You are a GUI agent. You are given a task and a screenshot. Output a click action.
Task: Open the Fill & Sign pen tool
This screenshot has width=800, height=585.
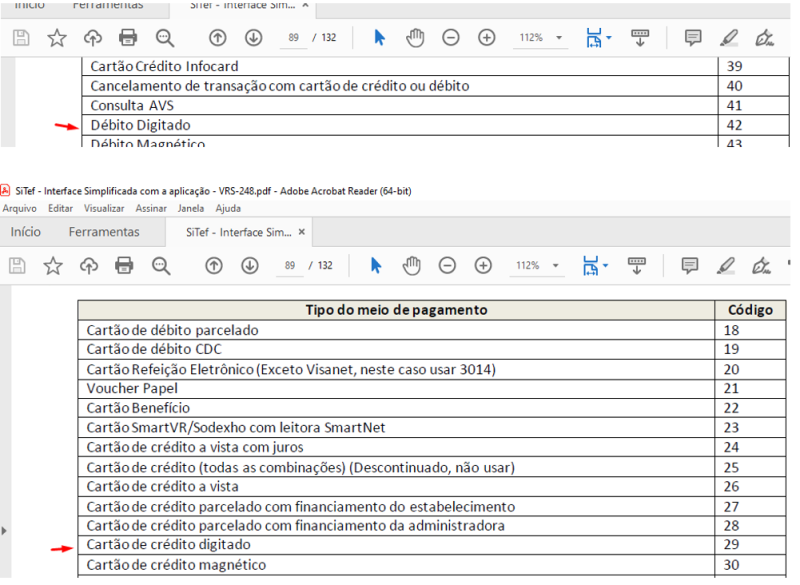click(x=763, y=266)
